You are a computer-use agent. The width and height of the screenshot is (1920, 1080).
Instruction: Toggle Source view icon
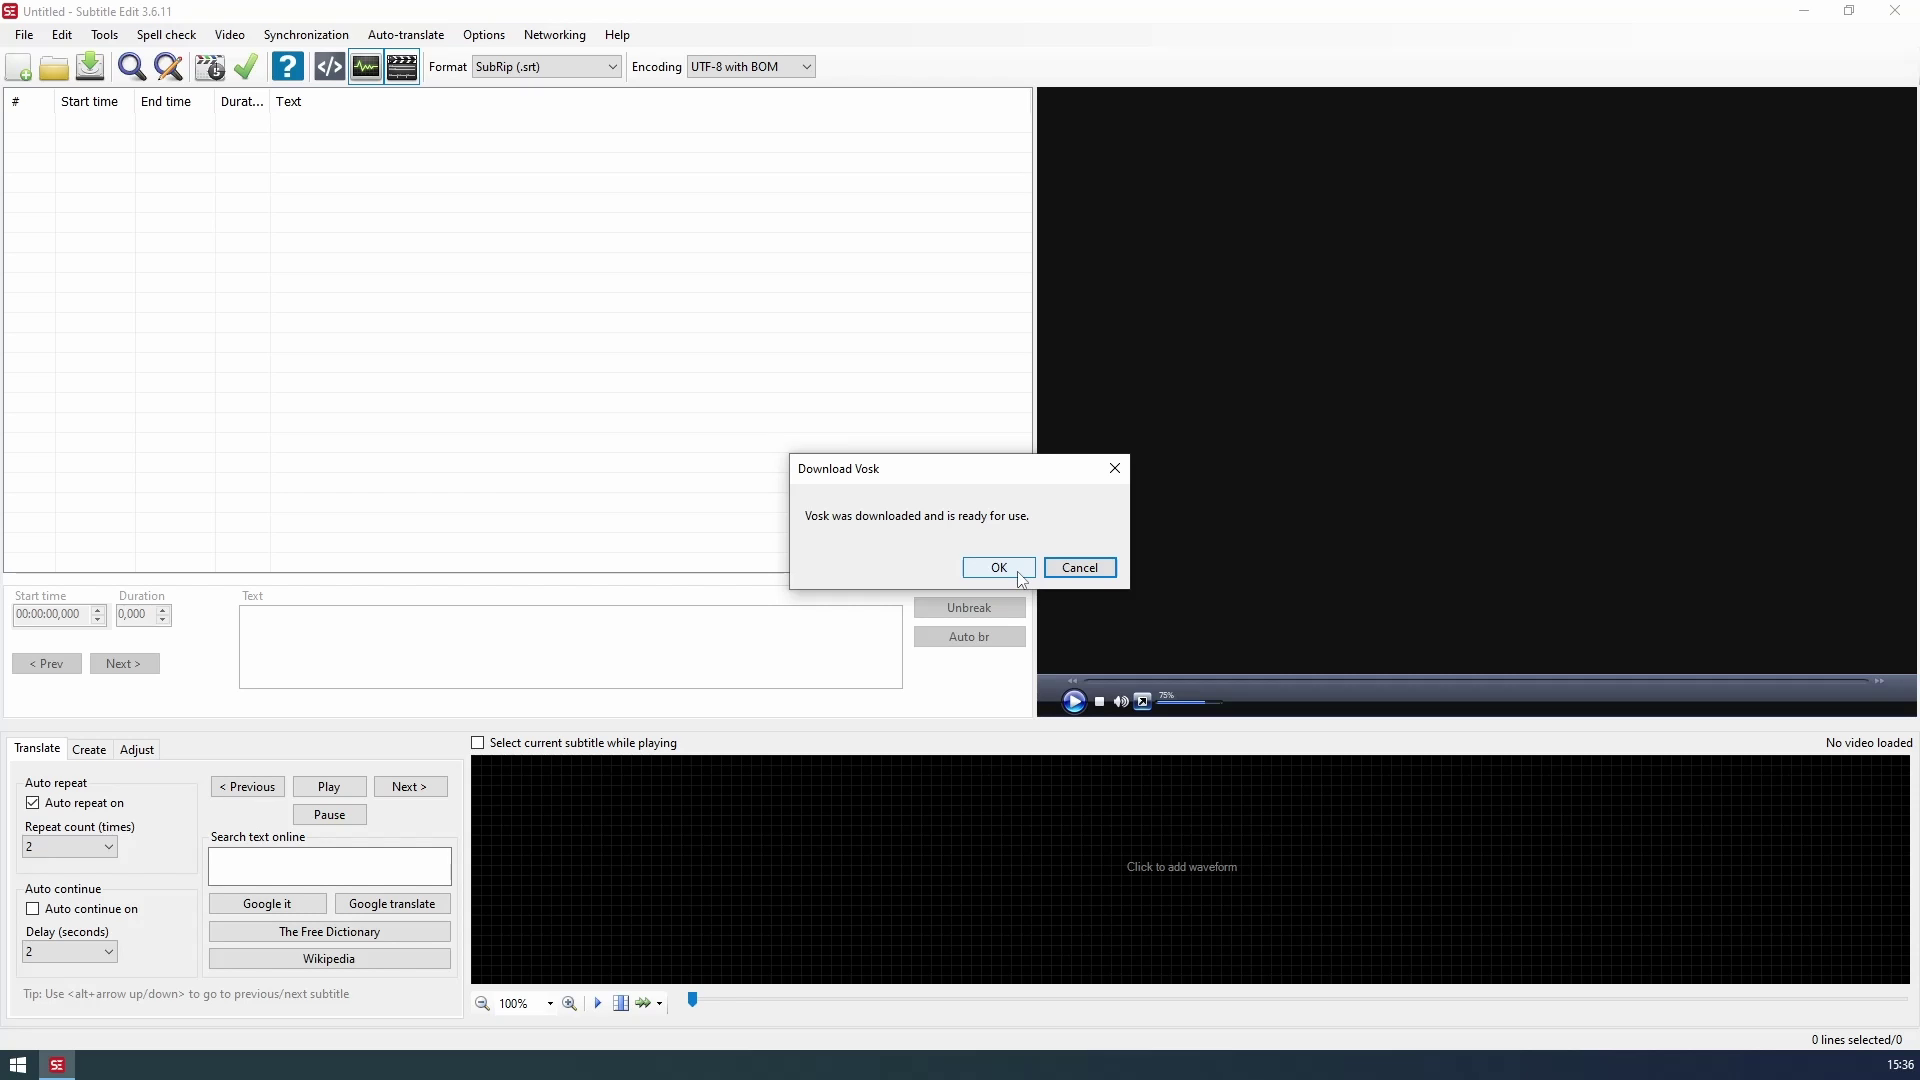329,67
